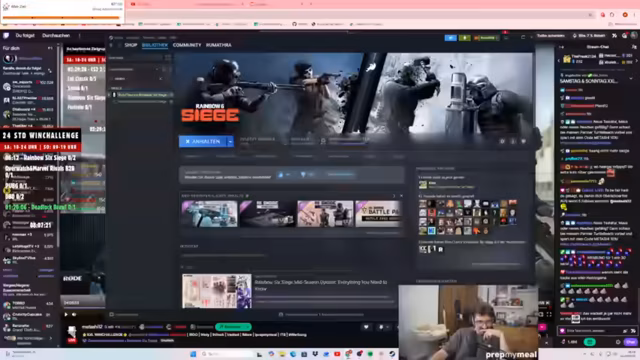Image resolution: width=640 pixels, height=360 pixels.
Task: Open the game info icon on banner
Action: point(513,141)
